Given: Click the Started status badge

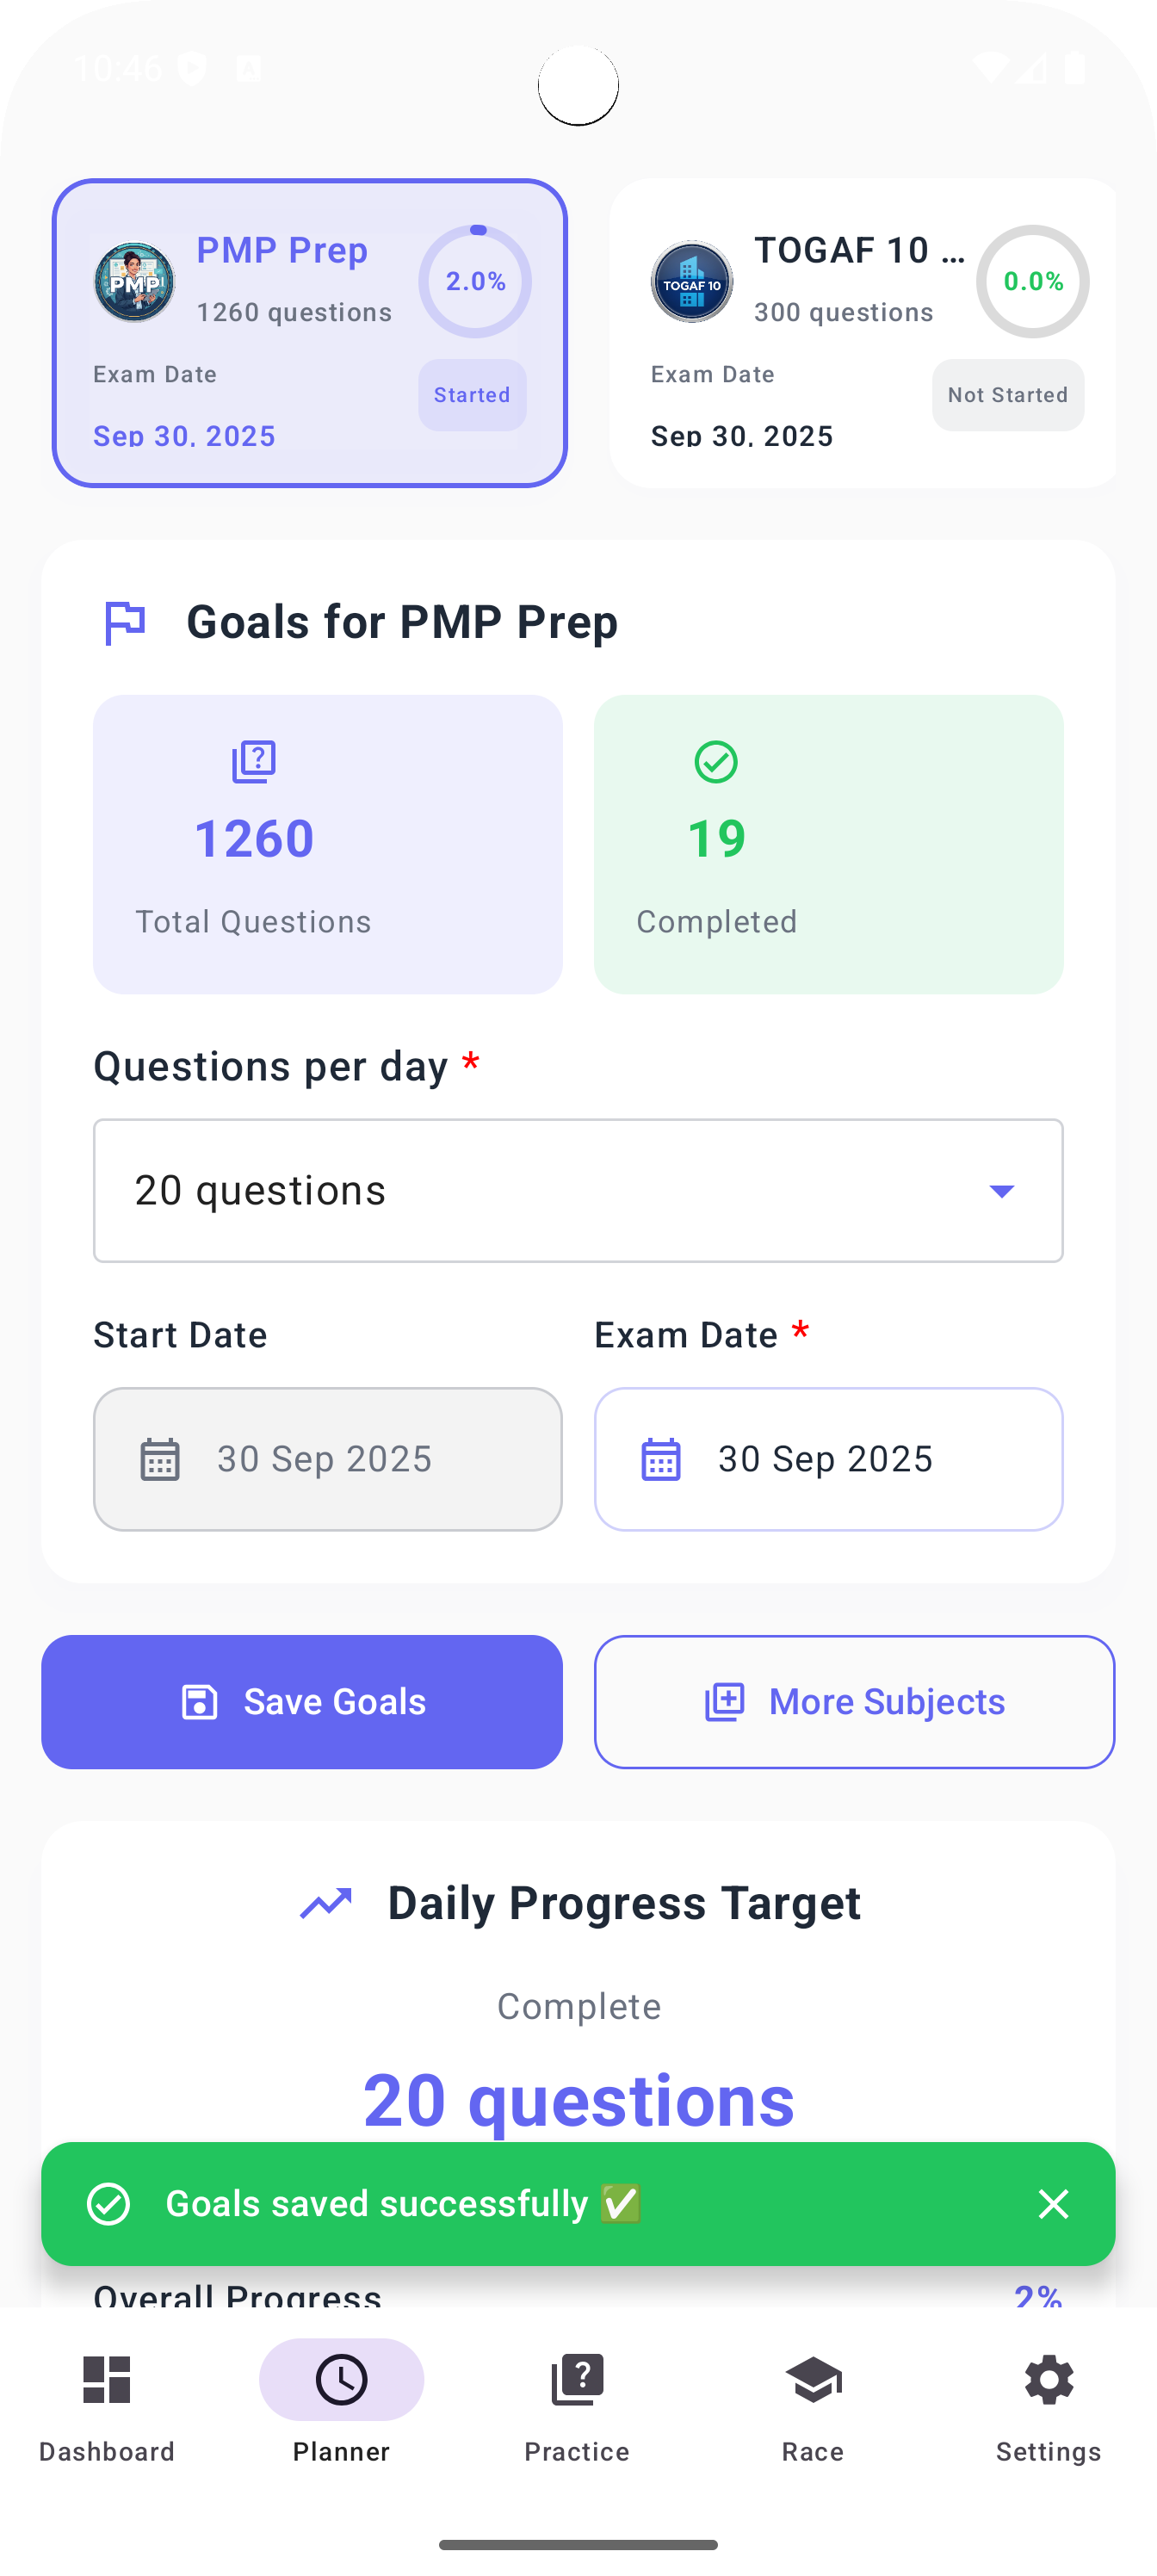Looking at the screenshot, I should click(x=471, y=395).
